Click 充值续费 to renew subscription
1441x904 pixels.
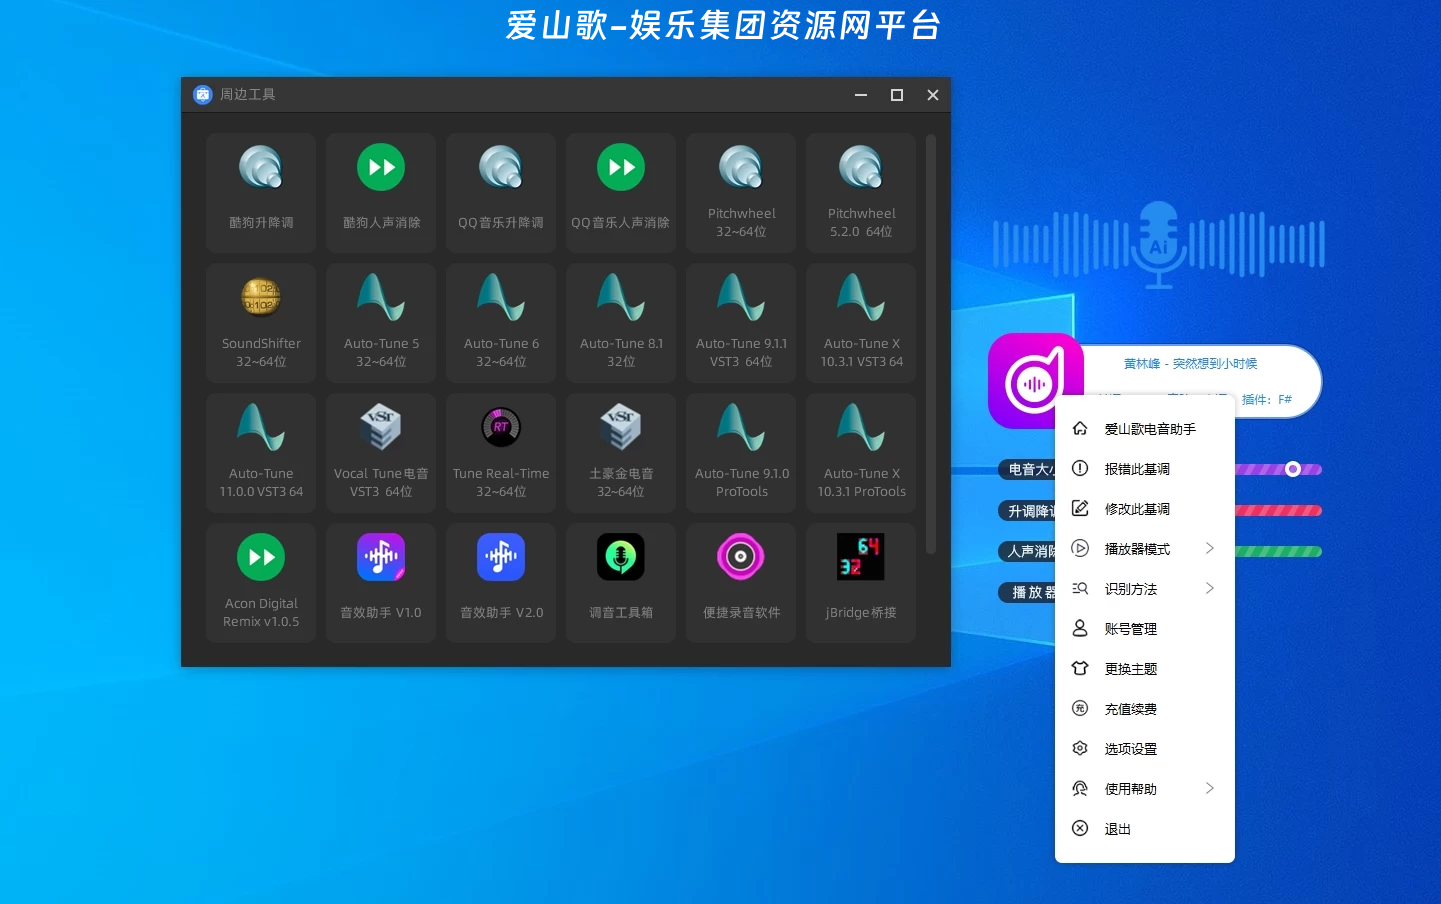pyautogui.click(x=1131, y=708)
